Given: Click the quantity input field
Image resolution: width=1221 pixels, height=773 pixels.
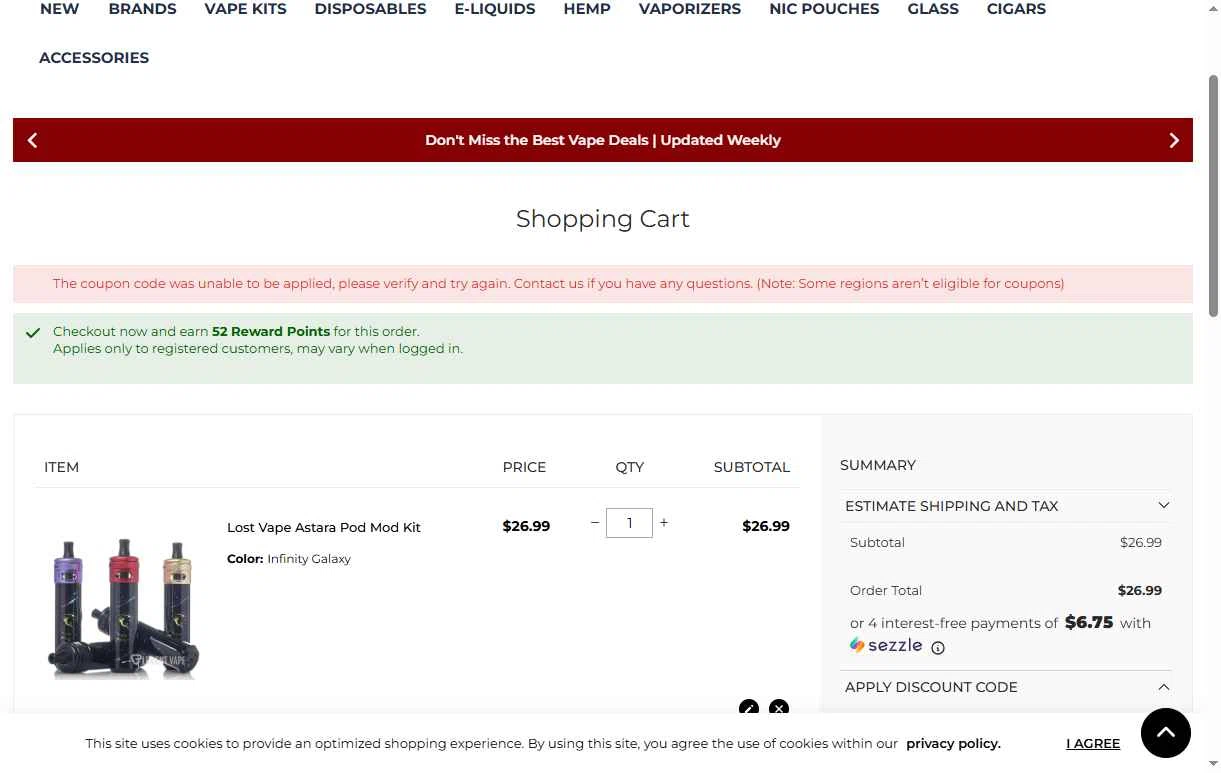Looking at the screenshot, I should tap(629, 523).
